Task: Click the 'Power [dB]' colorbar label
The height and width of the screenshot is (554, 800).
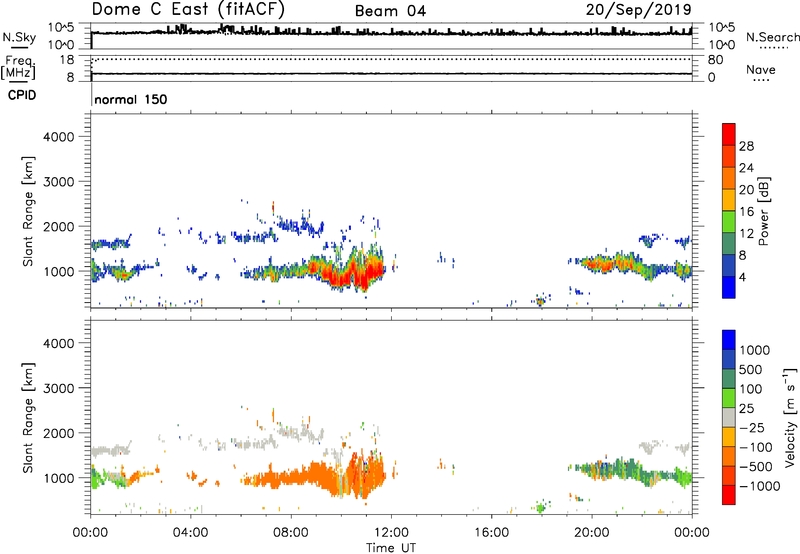Action: point(764,211)
